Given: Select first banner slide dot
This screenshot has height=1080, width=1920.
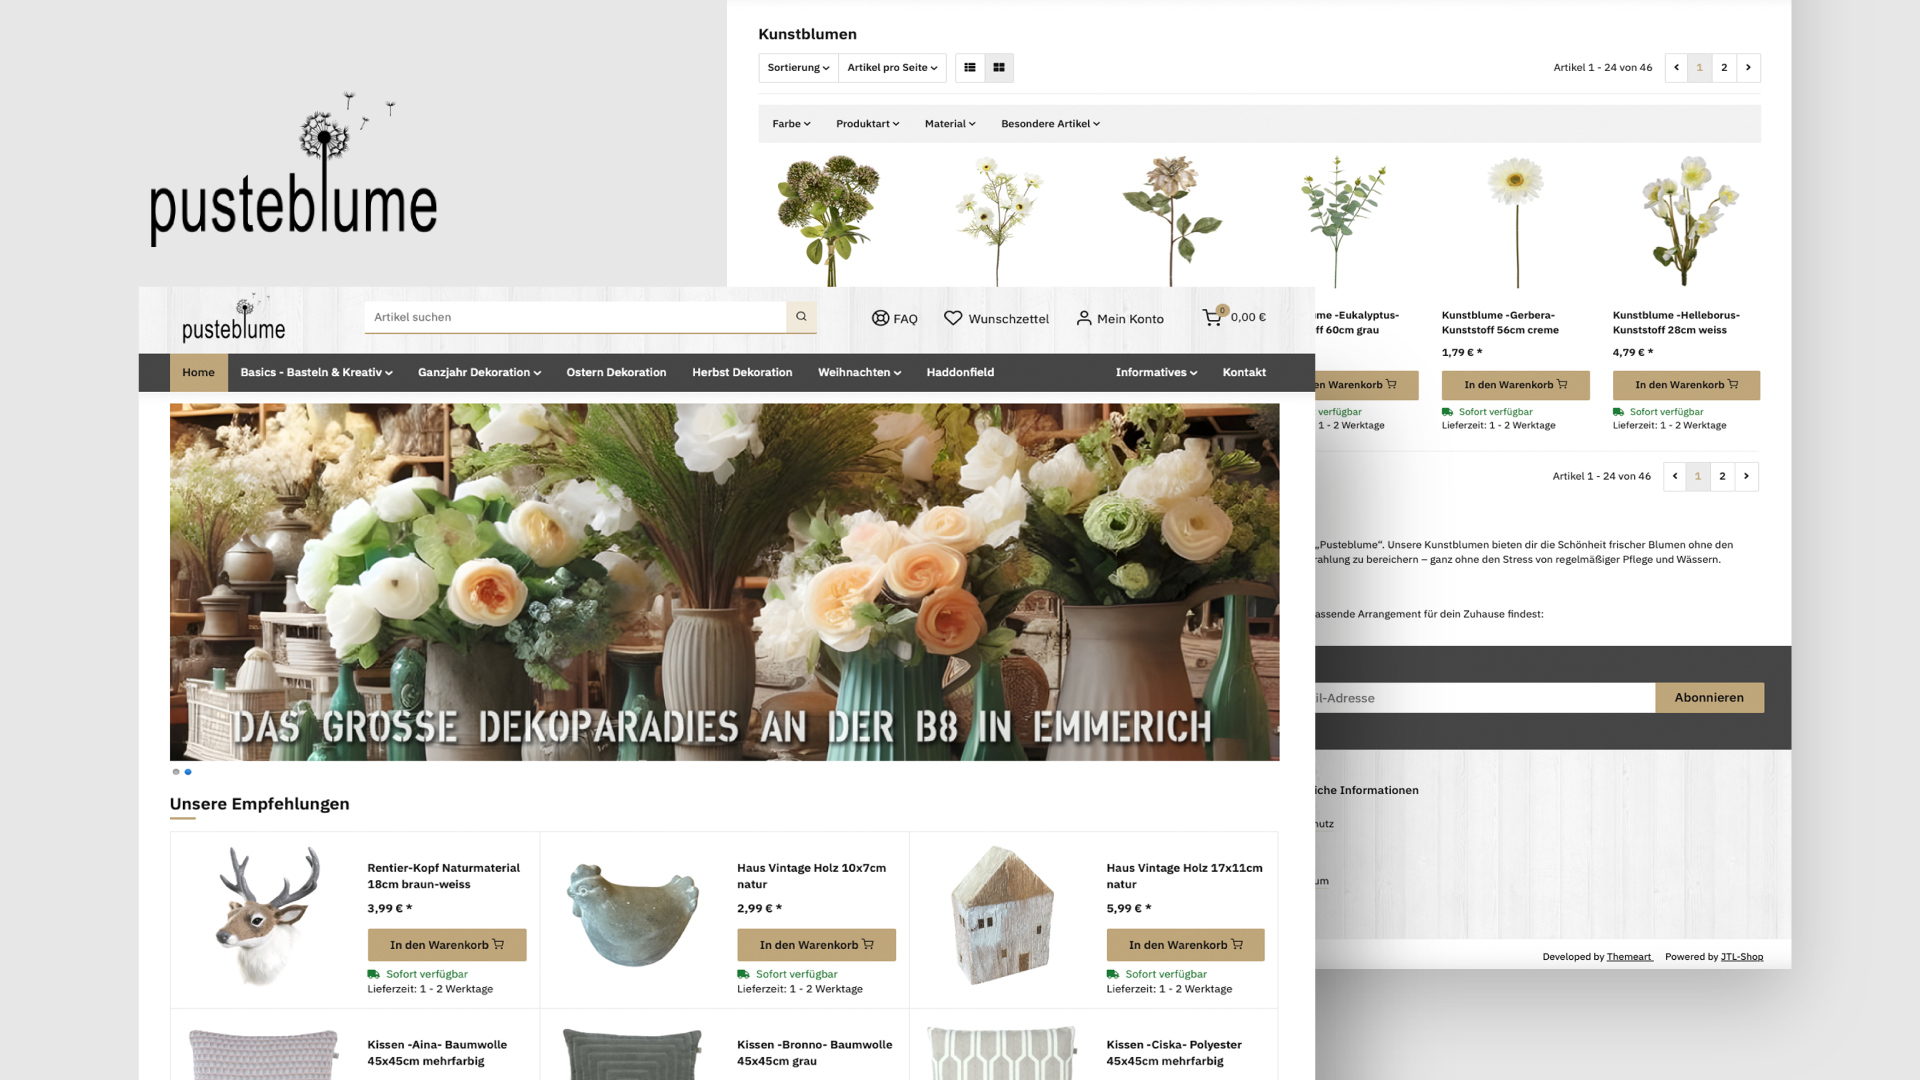Looking at the screenshot, I should (176, 772).
